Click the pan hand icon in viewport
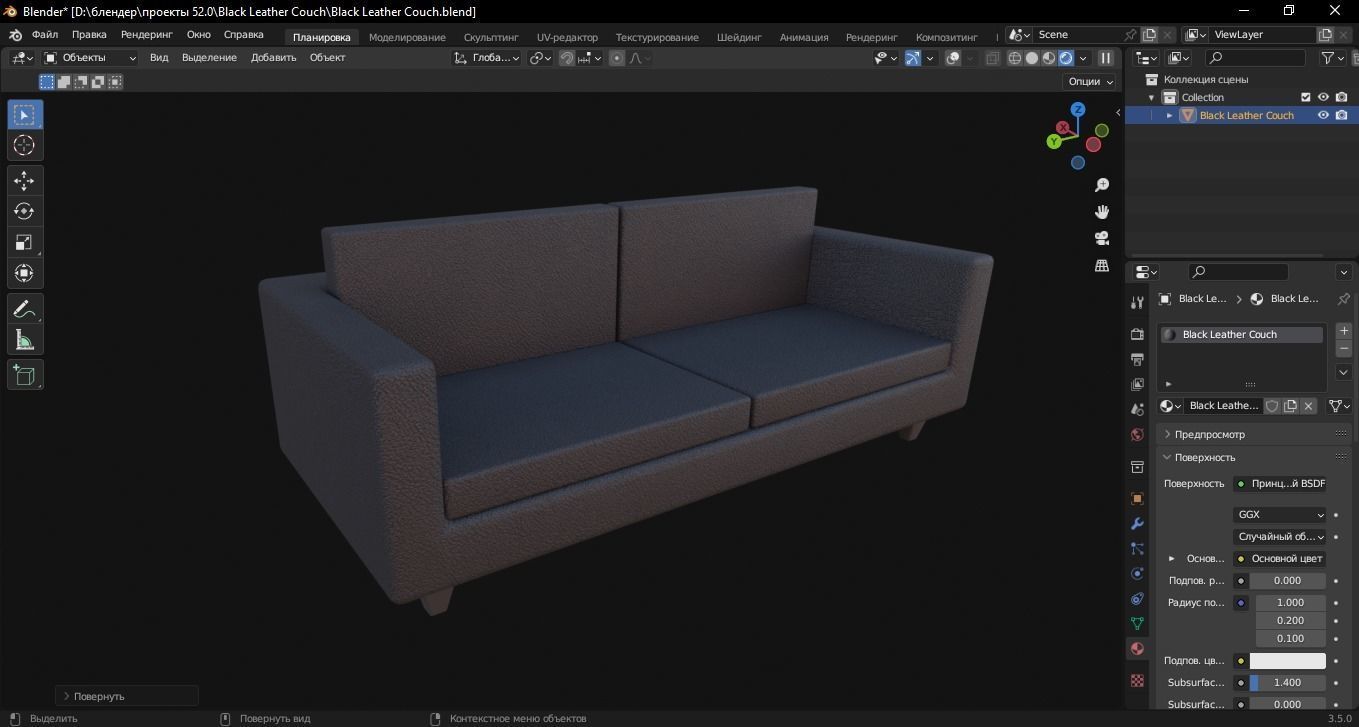The height and width of the screenshot is (727, 1359). coord(1102,211)
